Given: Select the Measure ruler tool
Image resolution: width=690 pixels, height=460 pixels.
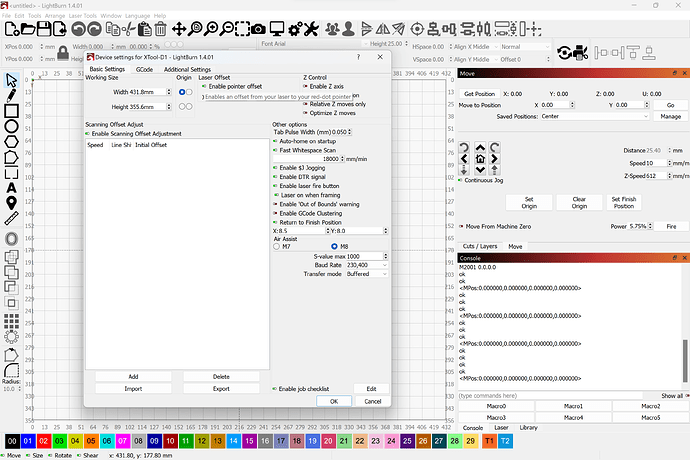Looking at the screenshot, I should point(11,218).
